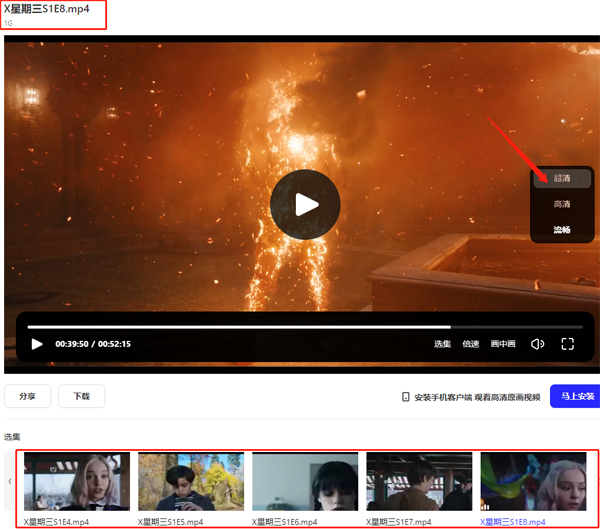Click the 安装手机客户端 观看高清原画视频 text

(477, 397)
